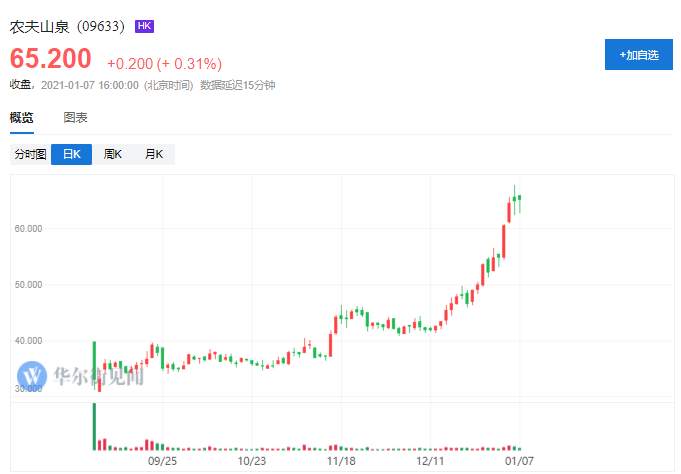This screenshot has height=474, width=681.
Task: Click the 50.000 price axis label
Action: 28,285
